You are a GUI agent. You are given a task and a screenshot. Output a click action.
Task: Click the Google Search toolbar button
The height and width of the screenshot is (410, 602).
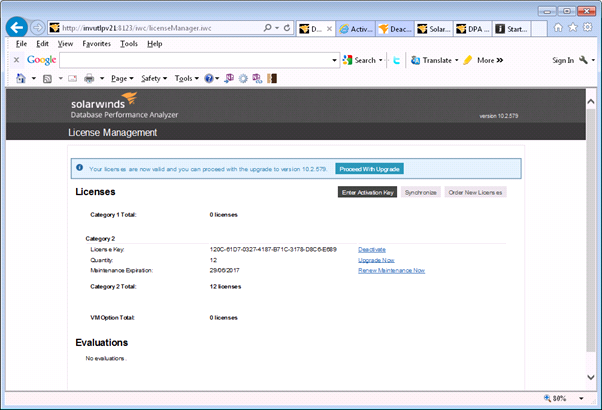point(359,60)
